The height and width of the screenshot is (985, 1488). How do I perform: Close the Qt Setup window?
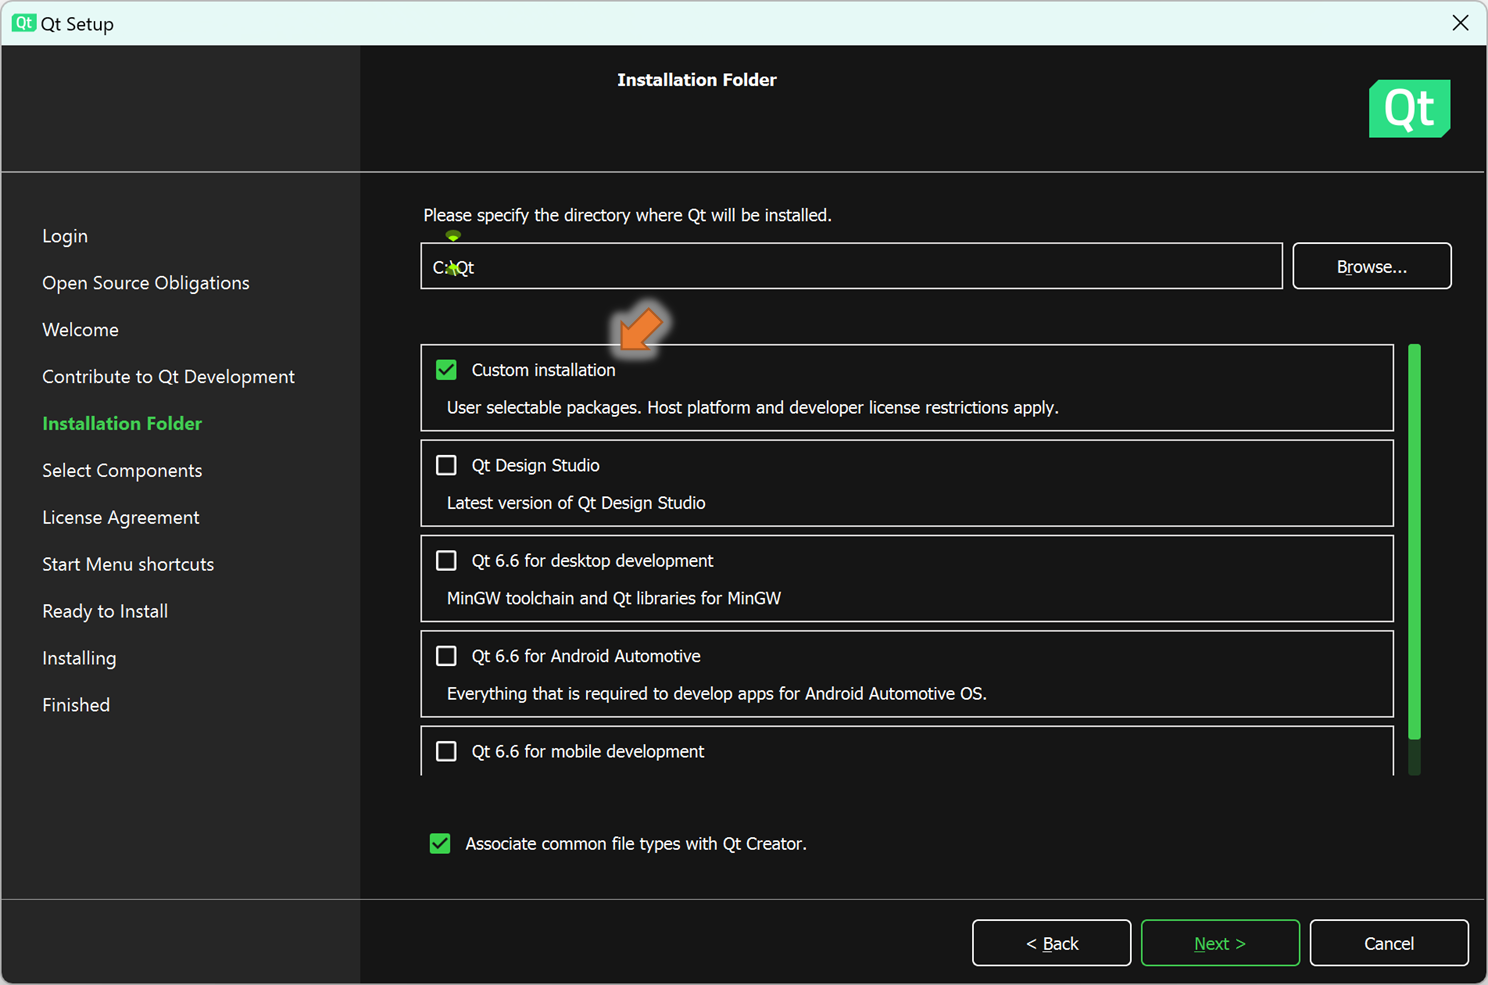point(1460,23)
